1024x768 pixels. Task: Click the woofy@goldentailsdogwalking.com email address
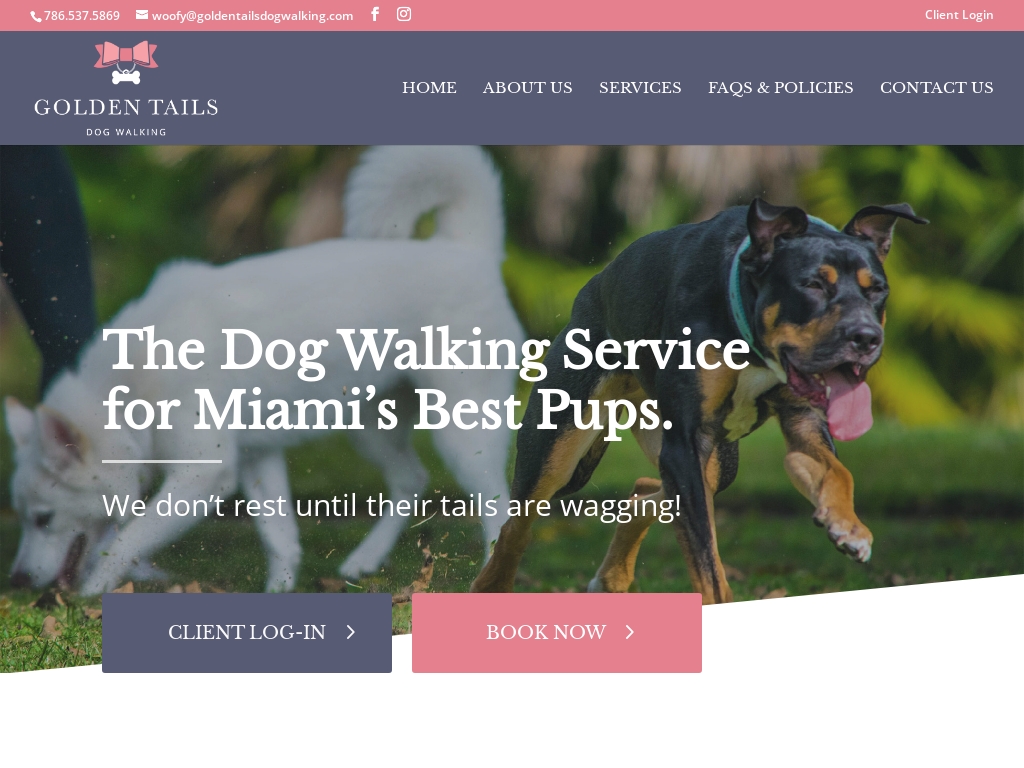coord(252,16)
